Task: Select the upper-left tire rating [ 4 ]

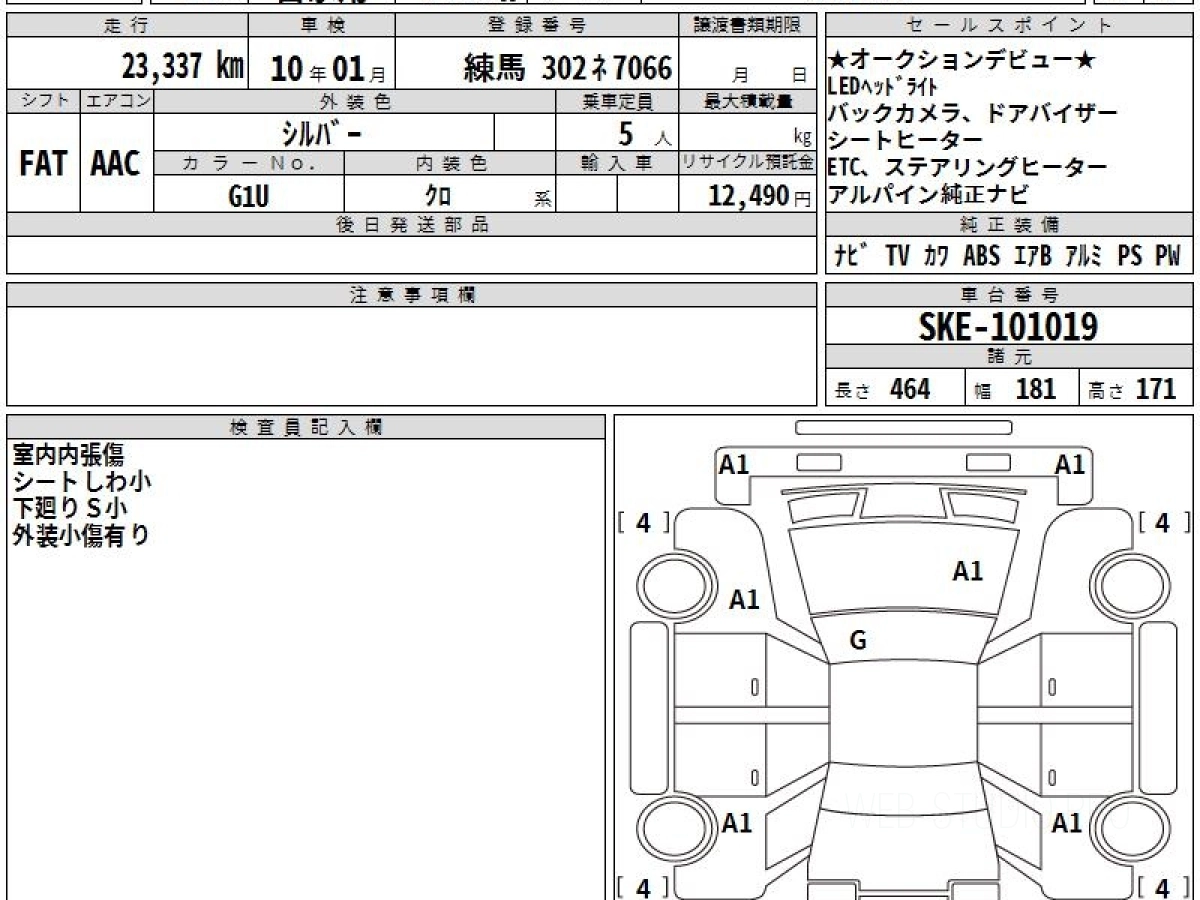Action: tap(643, 522)
